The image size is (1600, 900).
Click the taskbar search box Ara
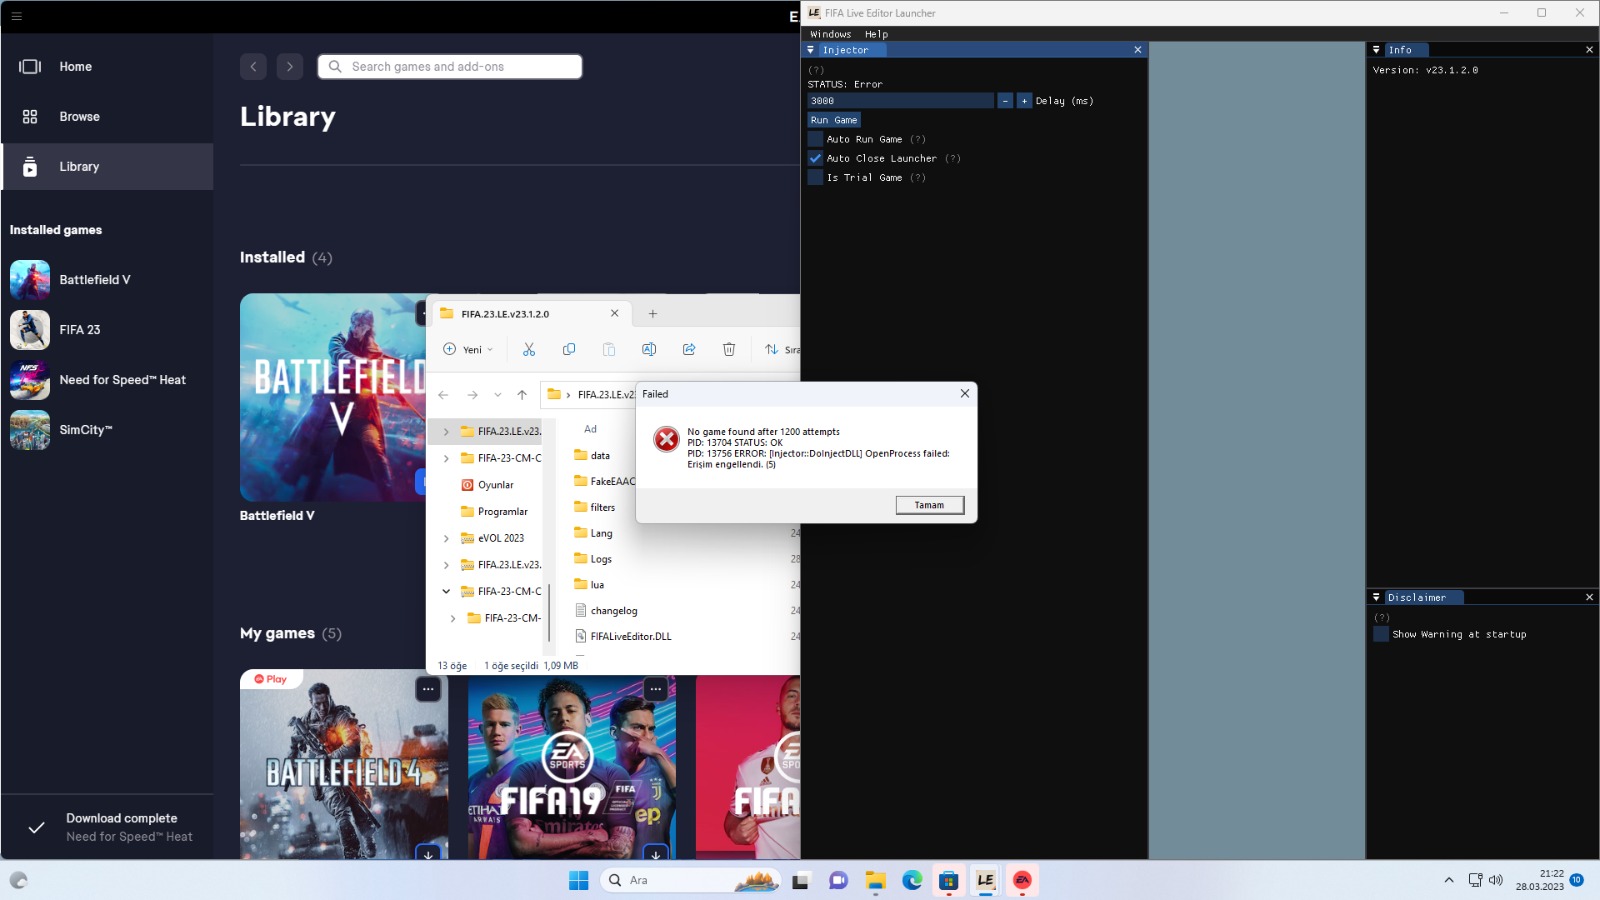pyautogui.click(x=690, y=880)
